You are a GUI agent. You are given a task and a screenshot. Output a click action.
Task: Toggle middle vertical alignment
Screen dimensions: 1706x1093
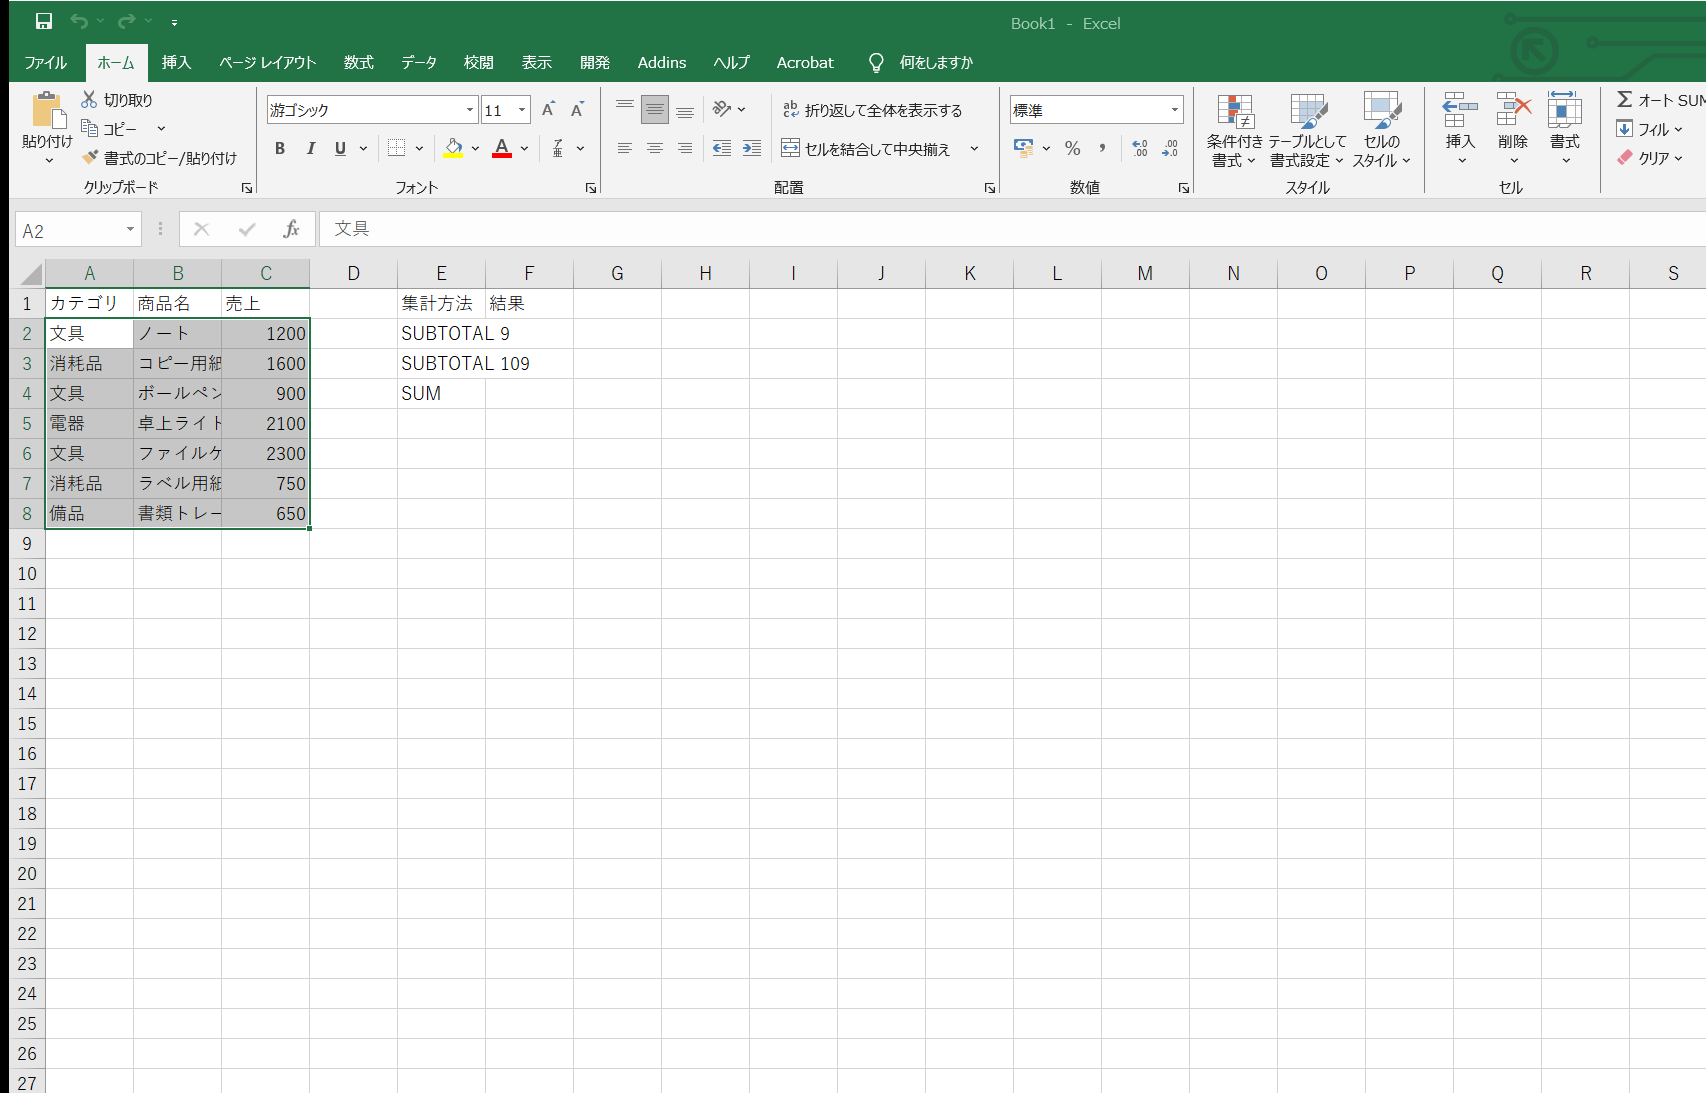[654, 110]
